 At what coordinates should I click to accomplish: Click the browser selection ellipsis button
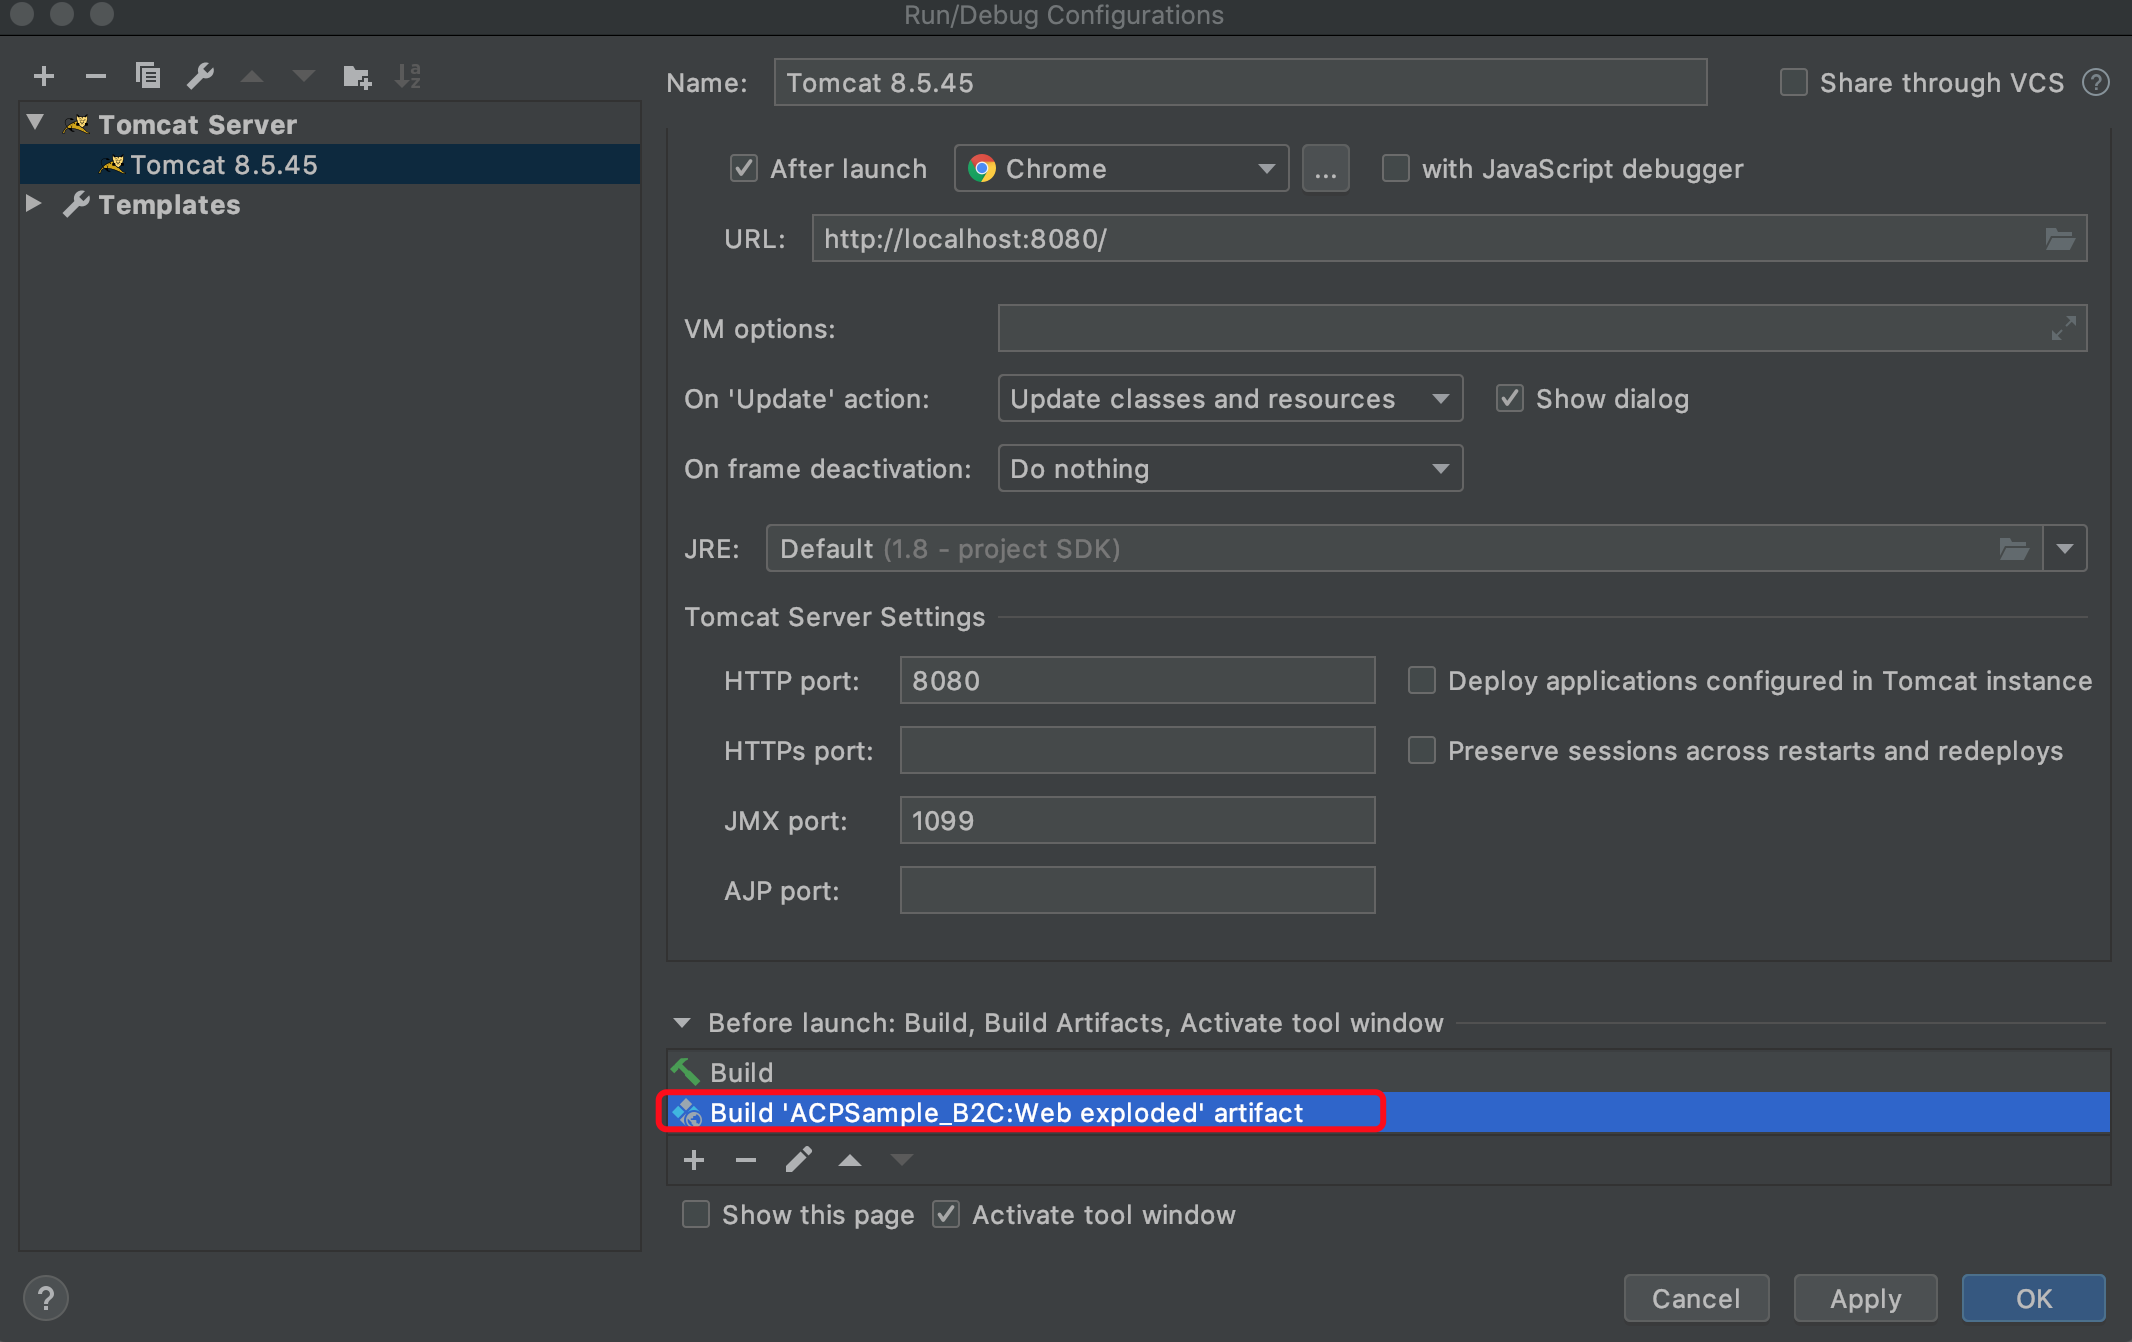click(1326, 168)
